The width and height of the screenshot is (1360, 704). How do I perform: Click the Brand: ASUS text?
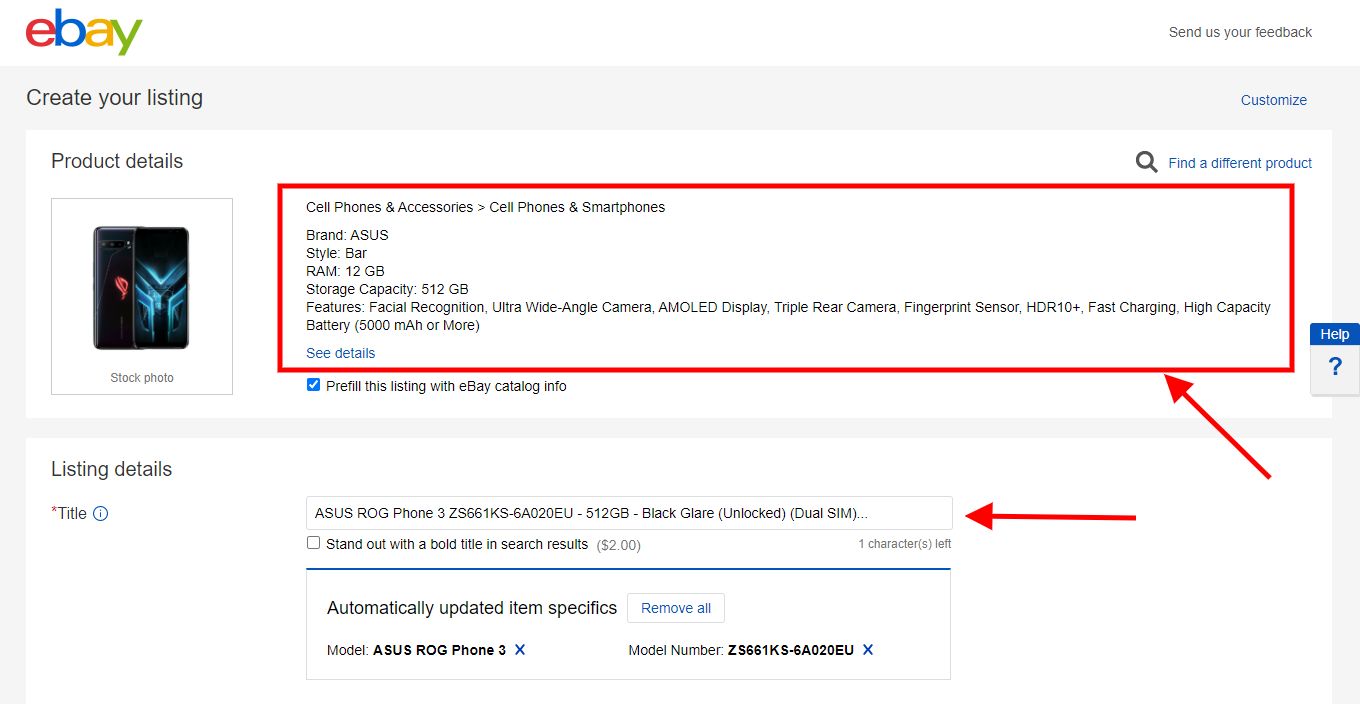point(347,235)
